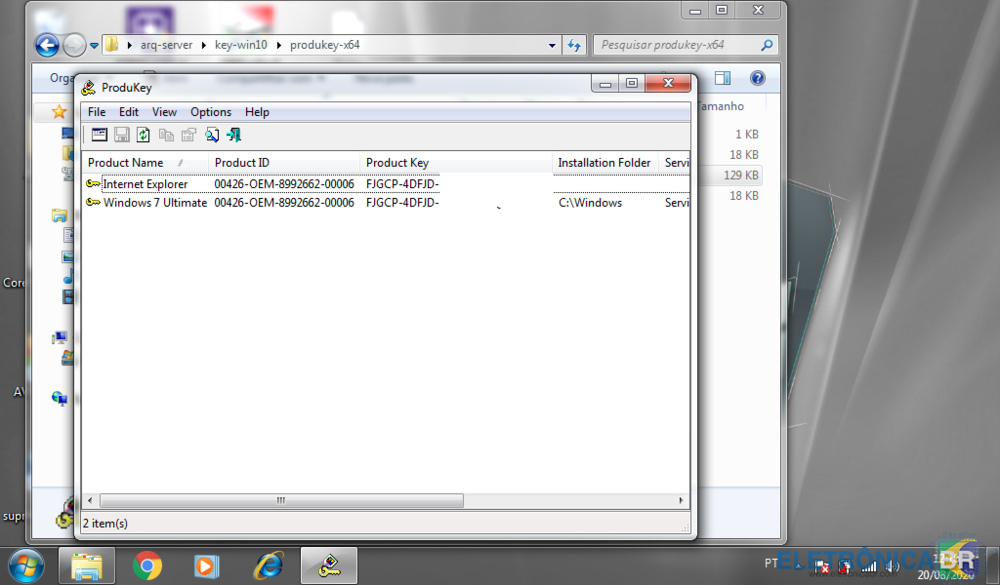Open the recent pages dropdown beside Forward
1000x585 pixels.
click(x=94, y=45)
